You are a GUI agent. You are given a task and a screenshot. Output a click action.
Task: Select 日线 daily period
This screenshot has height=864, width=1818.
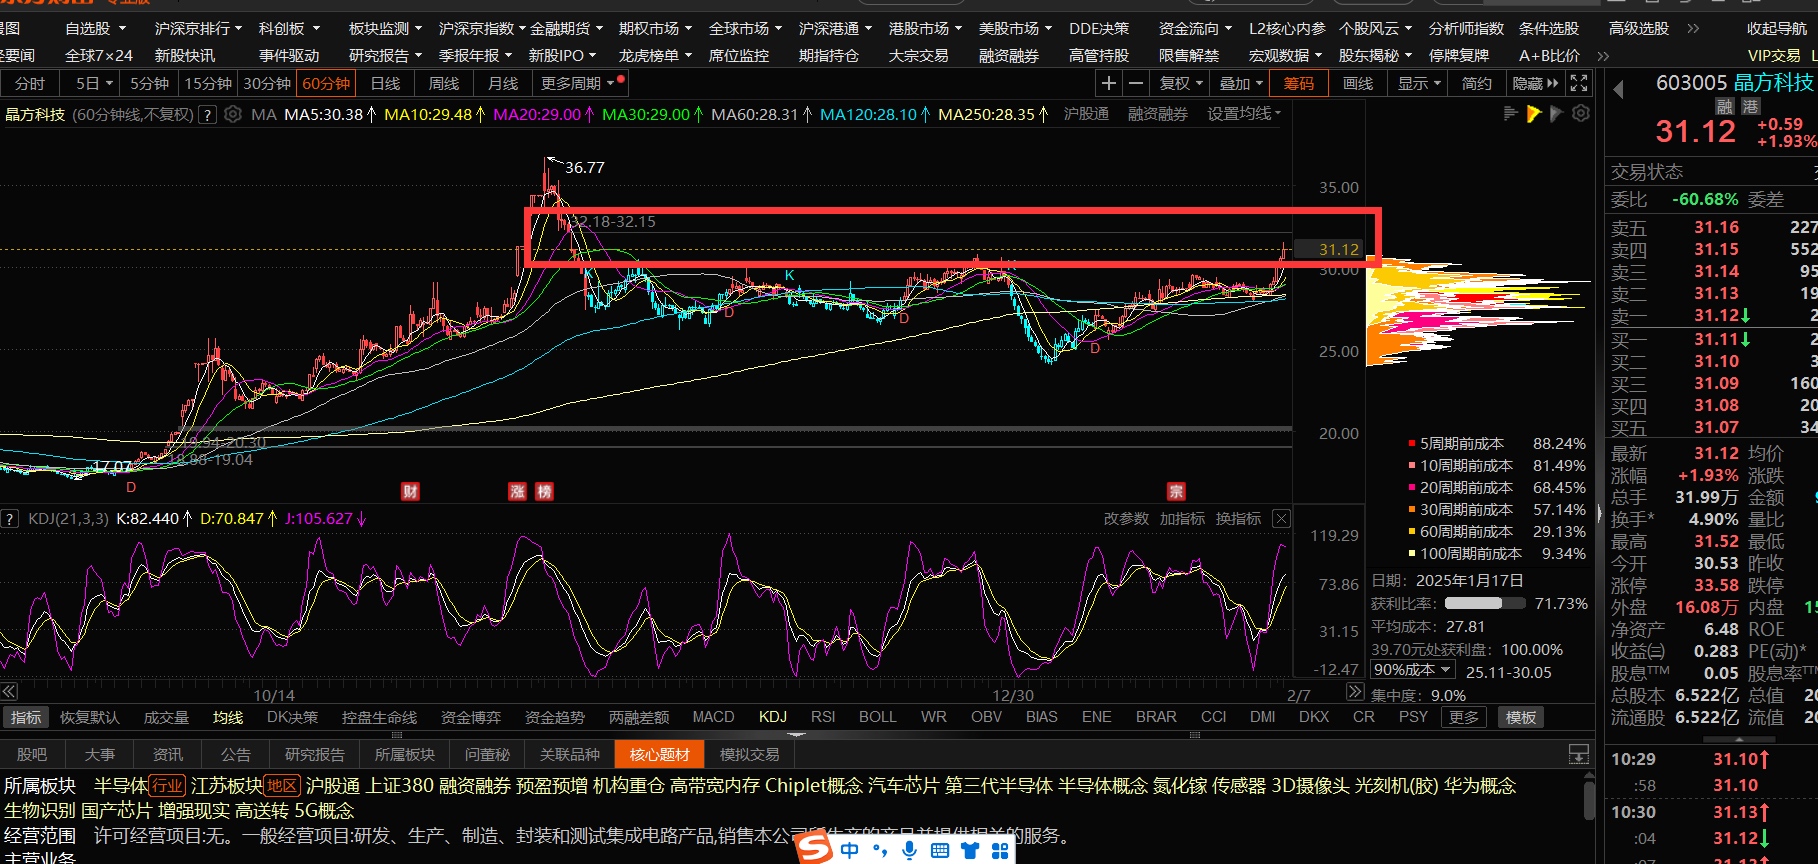(x=385, y=84)
